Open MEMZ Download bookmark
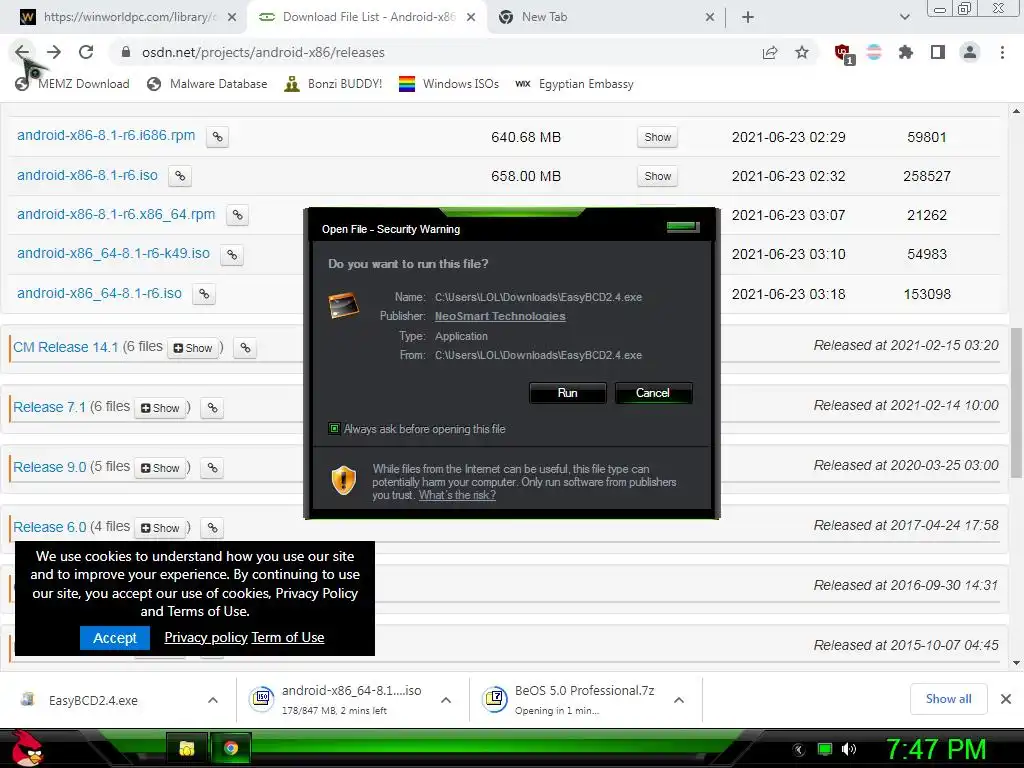 [72, 84]
